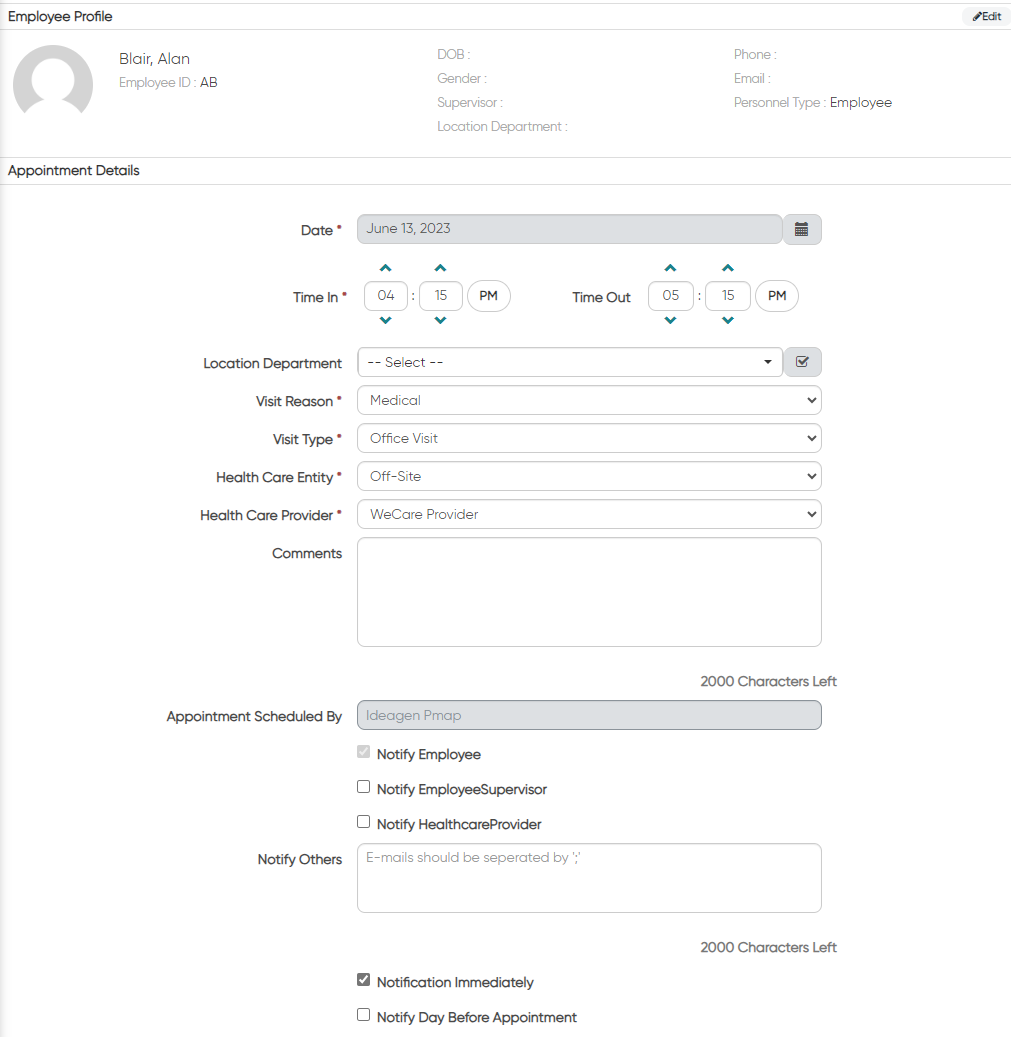Click the Date field showing June 13, 2023
1011x1037 pixels.
569,229
